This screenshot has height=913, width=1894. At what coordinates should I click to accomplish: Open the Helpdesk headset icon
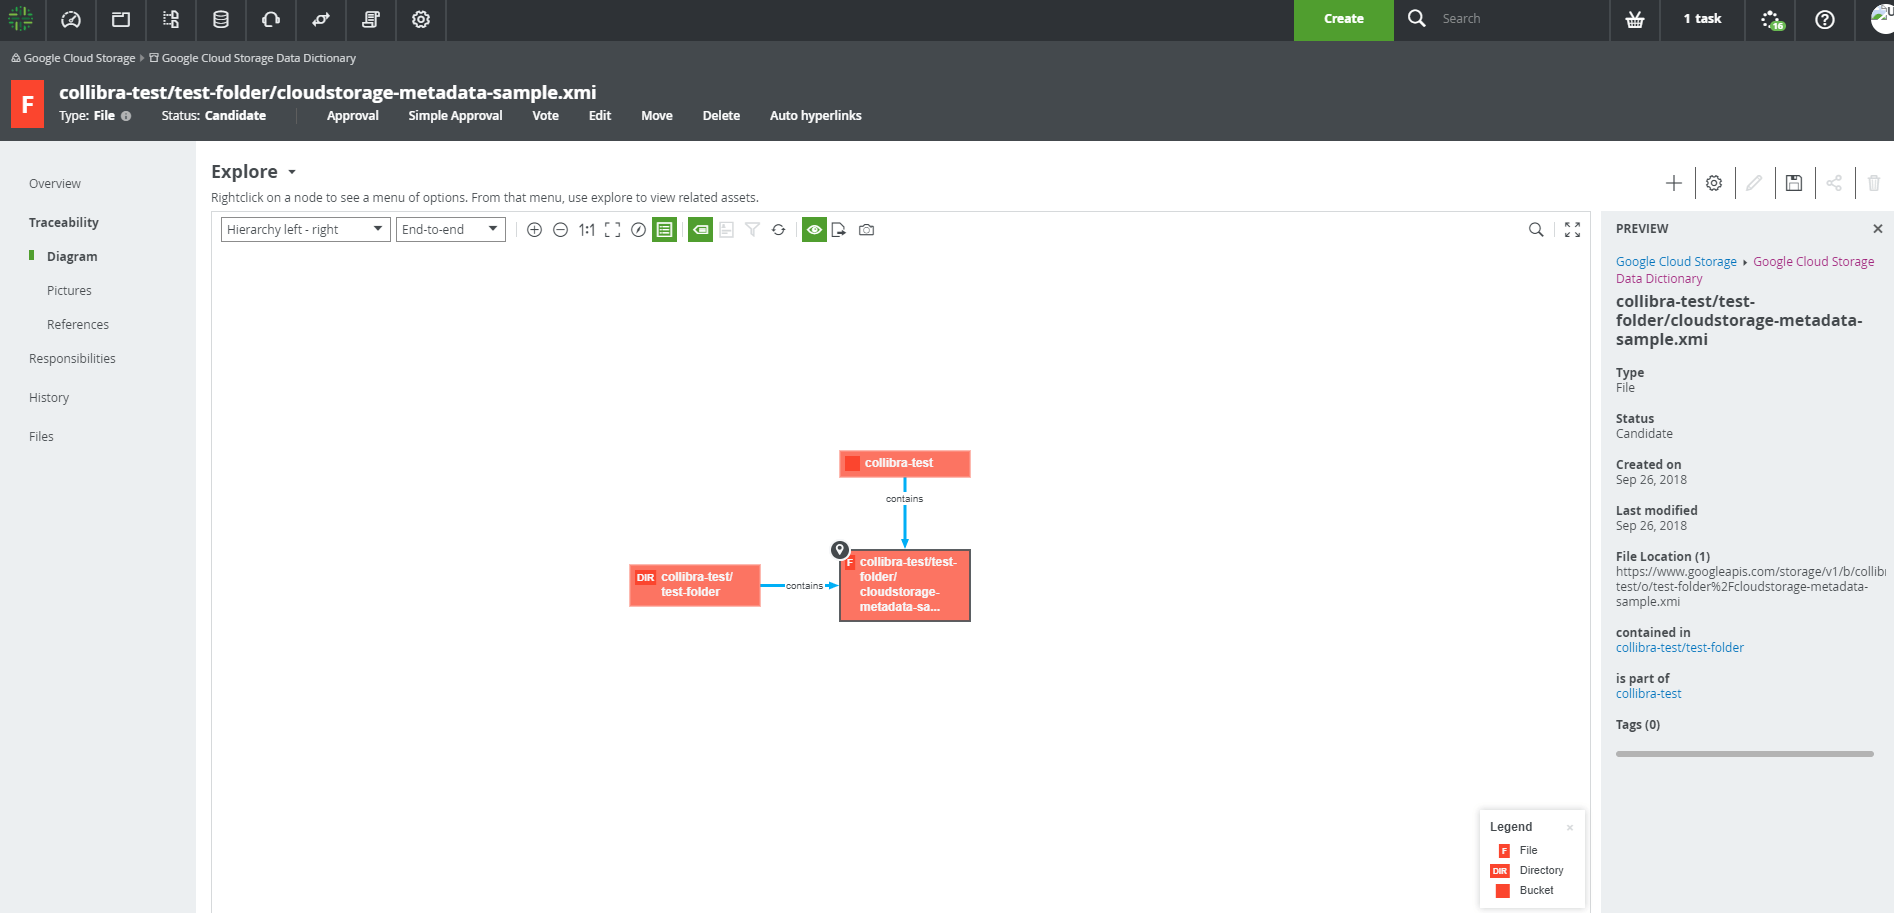271,19
